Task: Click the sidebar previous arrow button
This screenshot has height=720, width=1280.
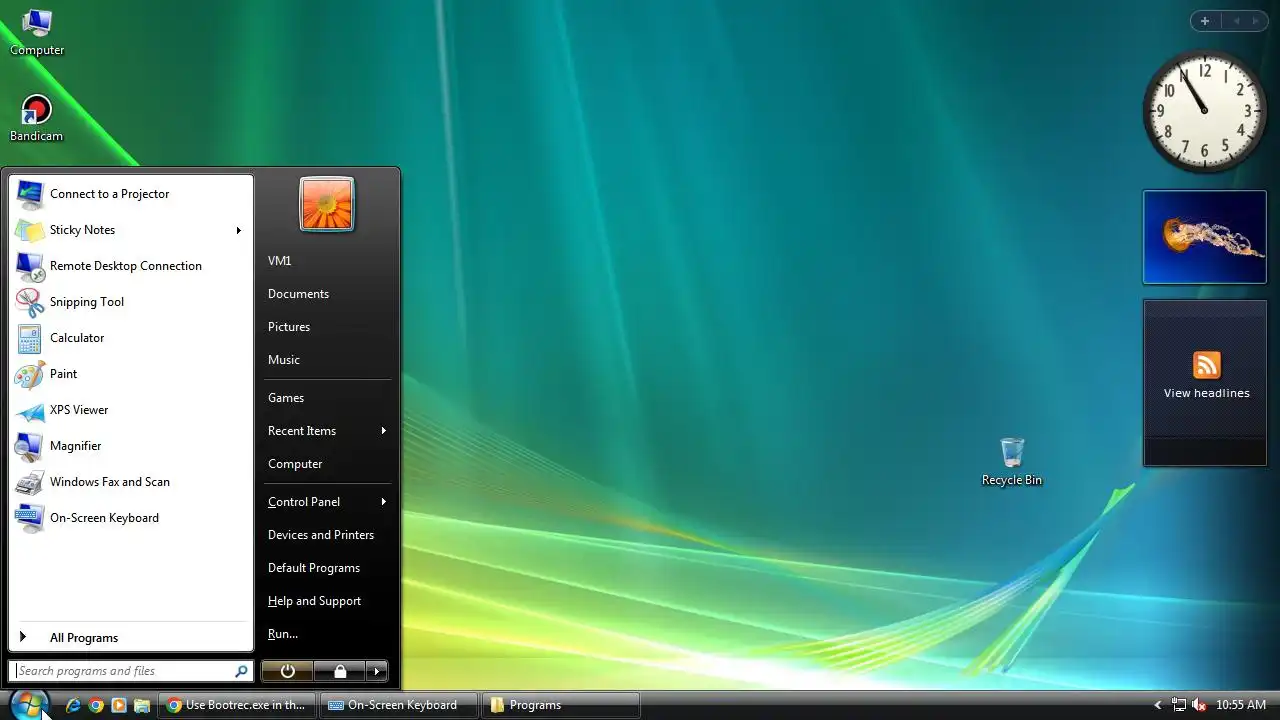Action: pos(1236,21)
